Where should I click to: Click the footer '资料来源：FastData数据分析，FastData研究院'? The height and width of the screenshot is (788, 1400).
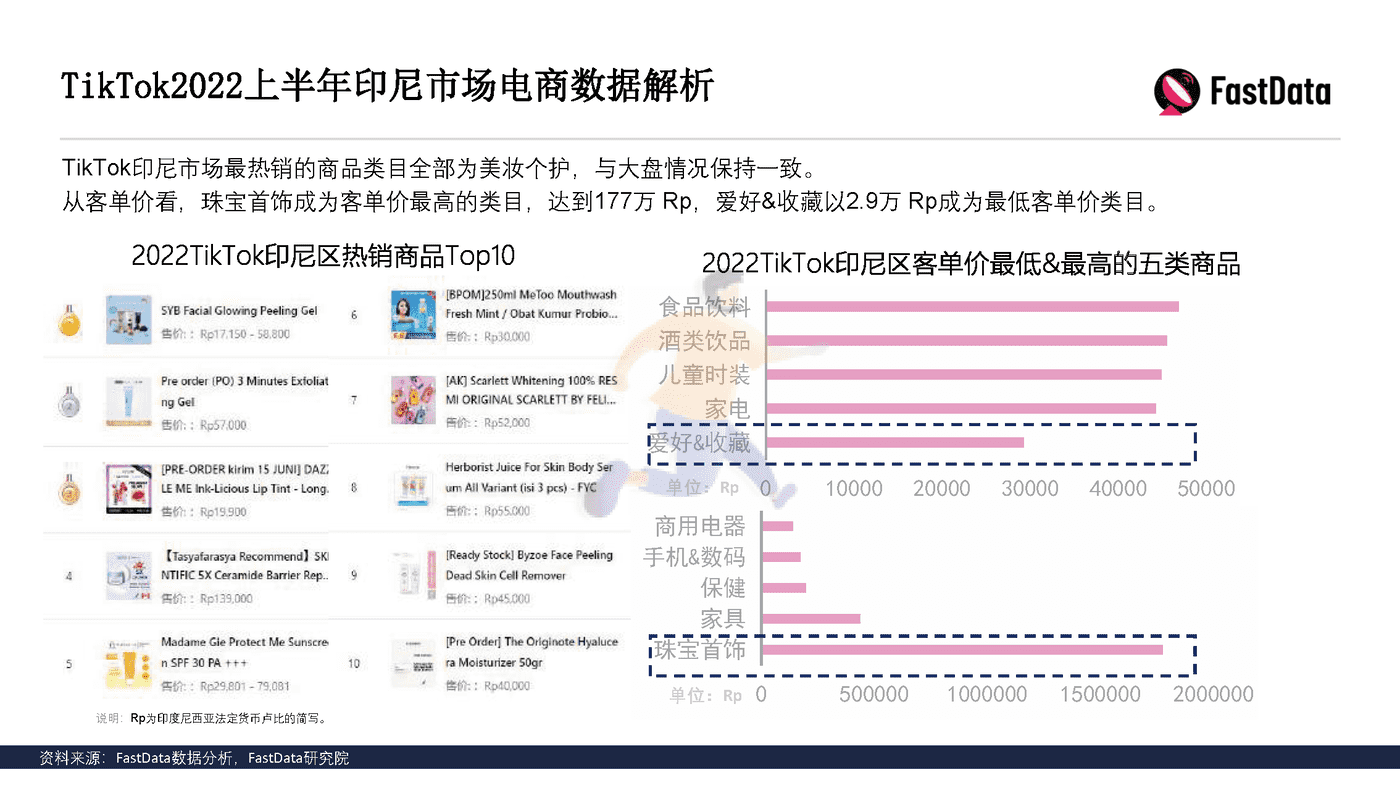pos(194,758)
